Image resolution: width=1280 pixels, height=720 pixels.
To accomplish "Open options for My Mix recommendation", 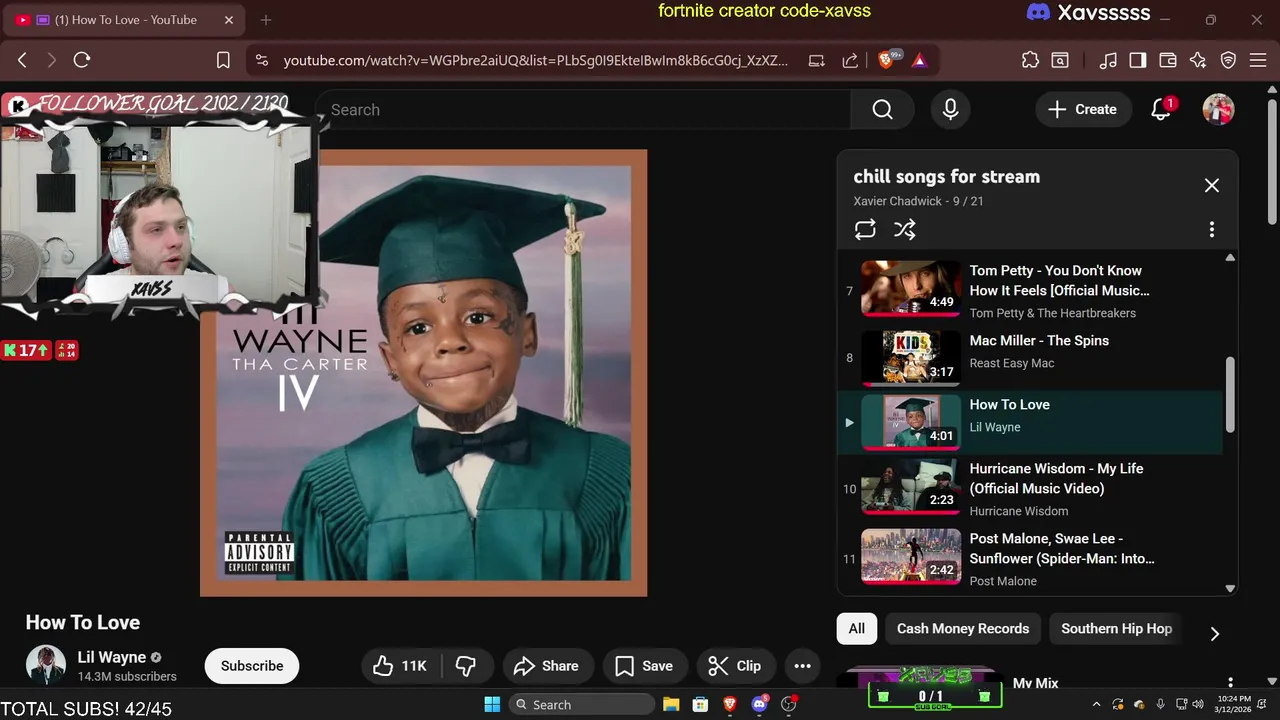I will [x=1230, y=683].
